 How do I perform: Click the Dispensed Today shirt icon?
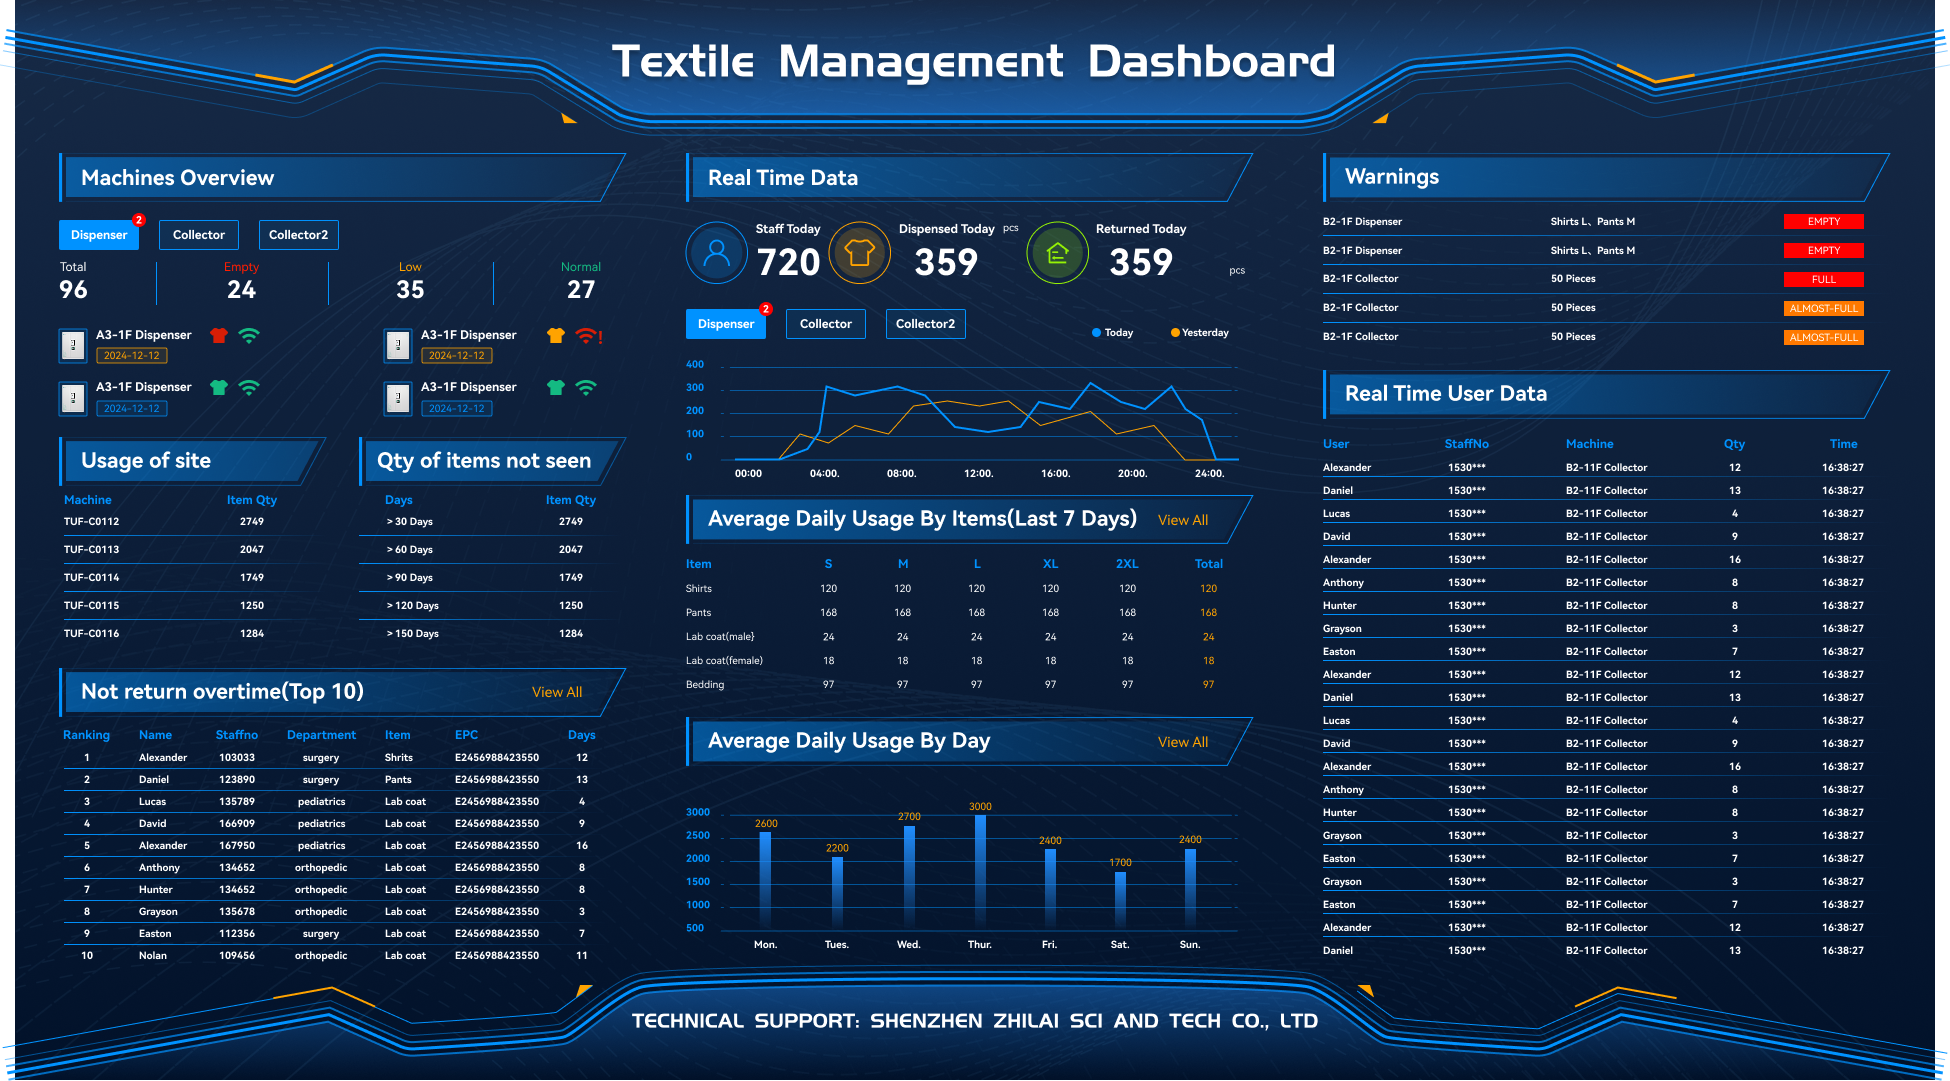(860, 253)
